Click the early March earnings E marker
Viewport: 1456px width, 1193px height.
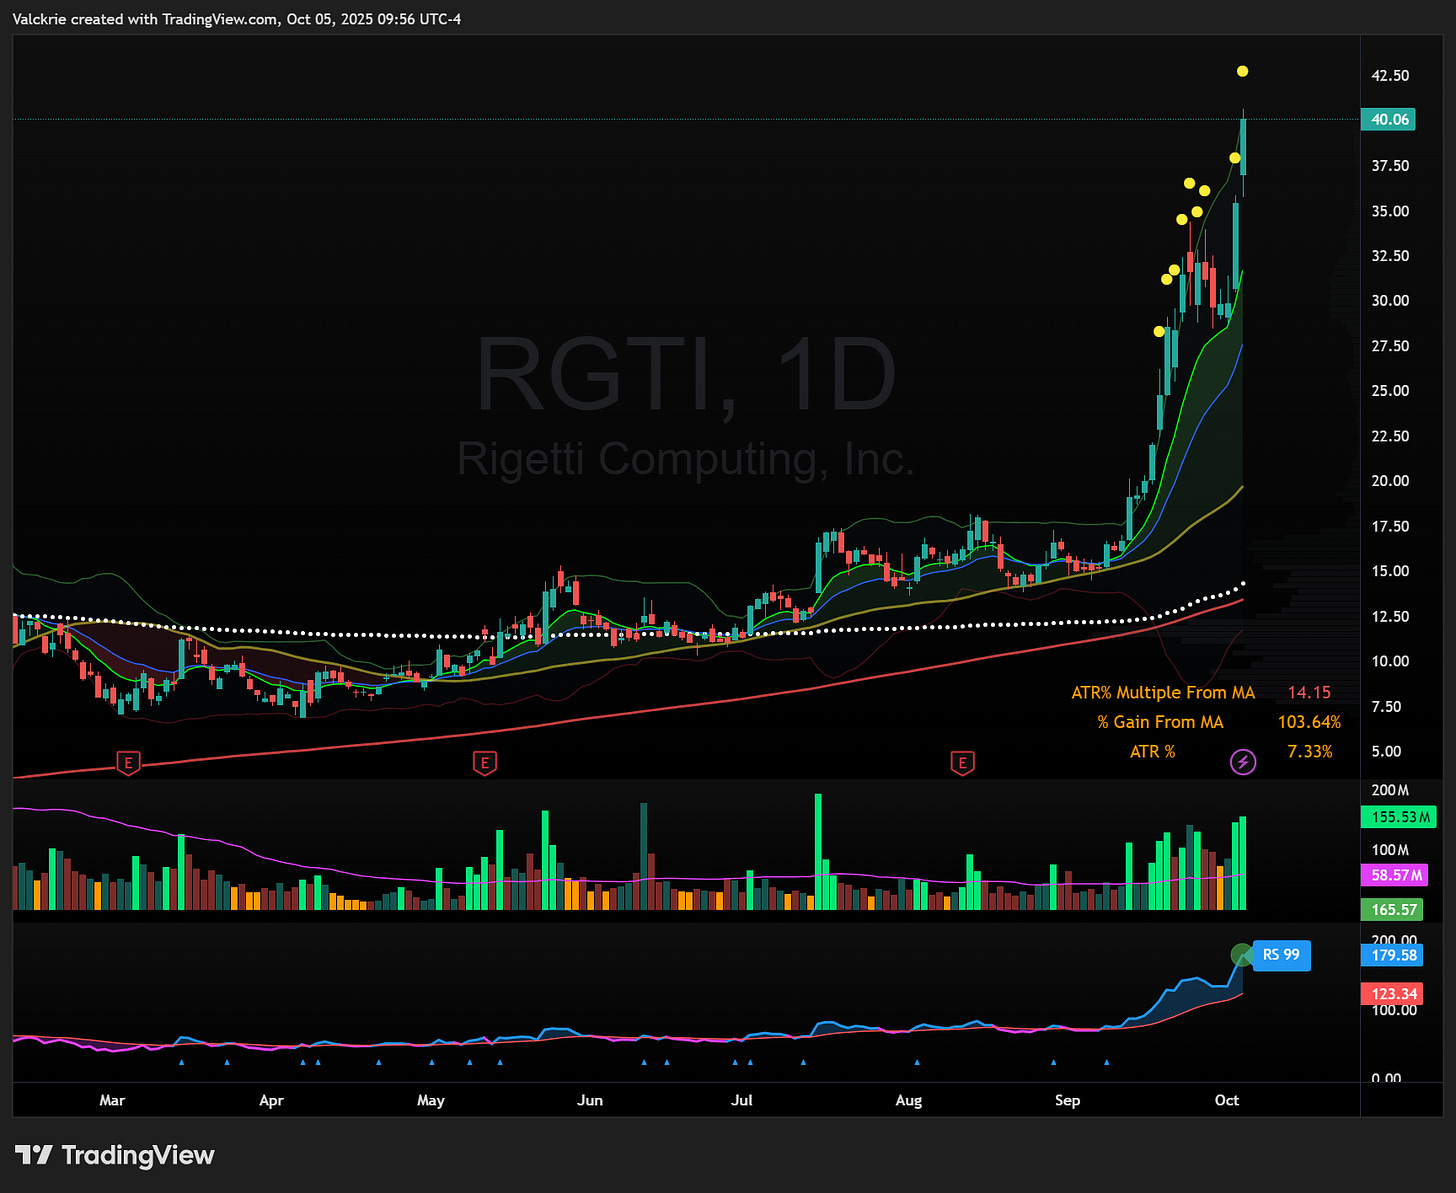[127, 763]
